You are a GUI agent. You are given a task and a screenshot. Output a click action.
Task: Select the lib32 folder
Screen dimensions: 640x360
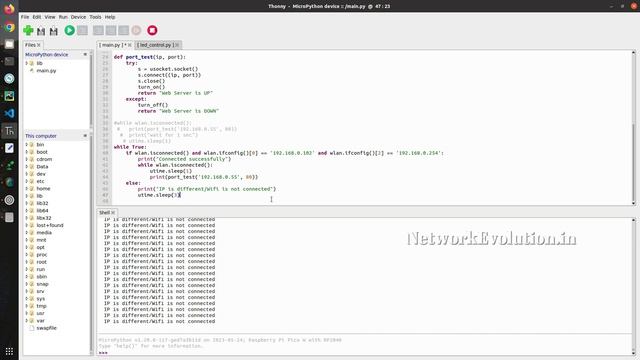[42, 203]
